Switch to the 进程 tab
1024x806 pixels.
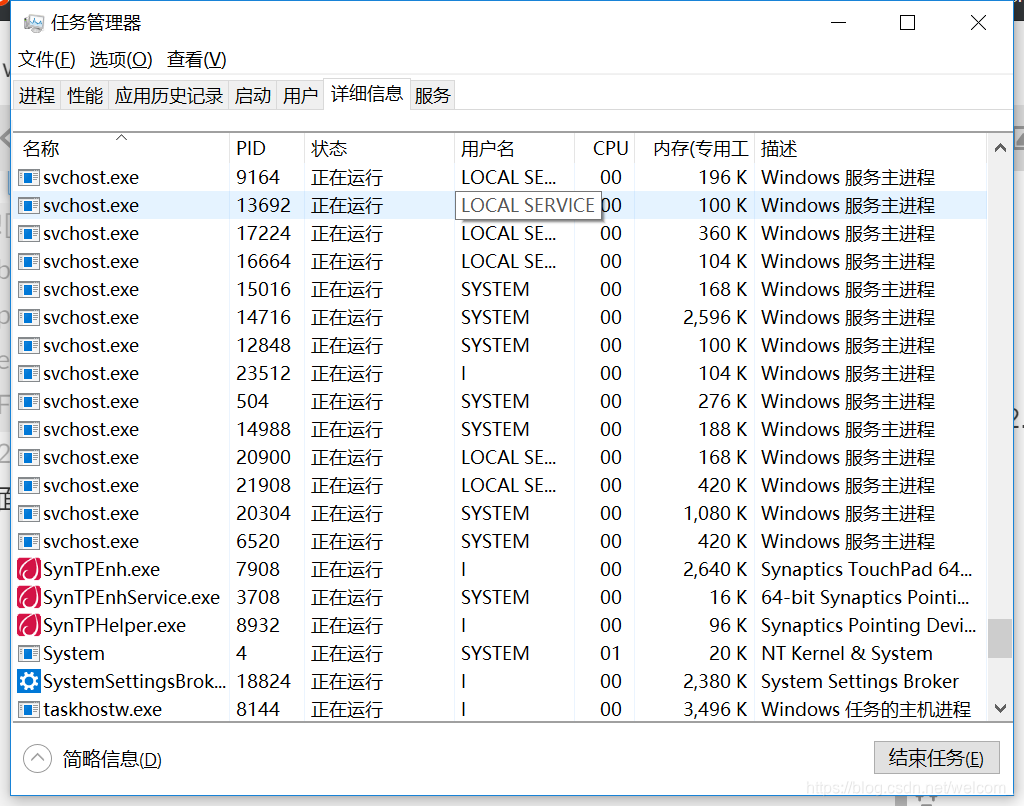(x=37, y=95)
